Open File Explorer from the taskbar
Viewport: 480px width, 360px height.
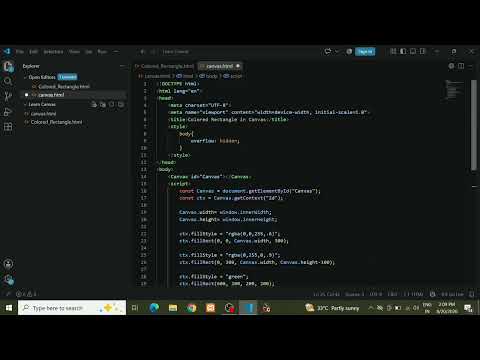pos(173,308)
